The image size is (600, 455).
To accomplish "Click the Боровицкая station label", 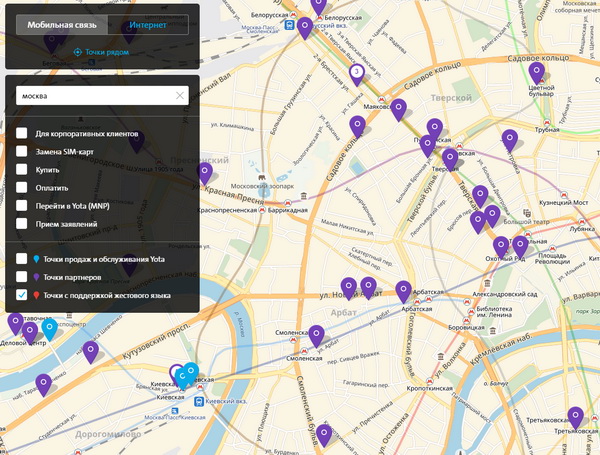I will tap(466, 328).
